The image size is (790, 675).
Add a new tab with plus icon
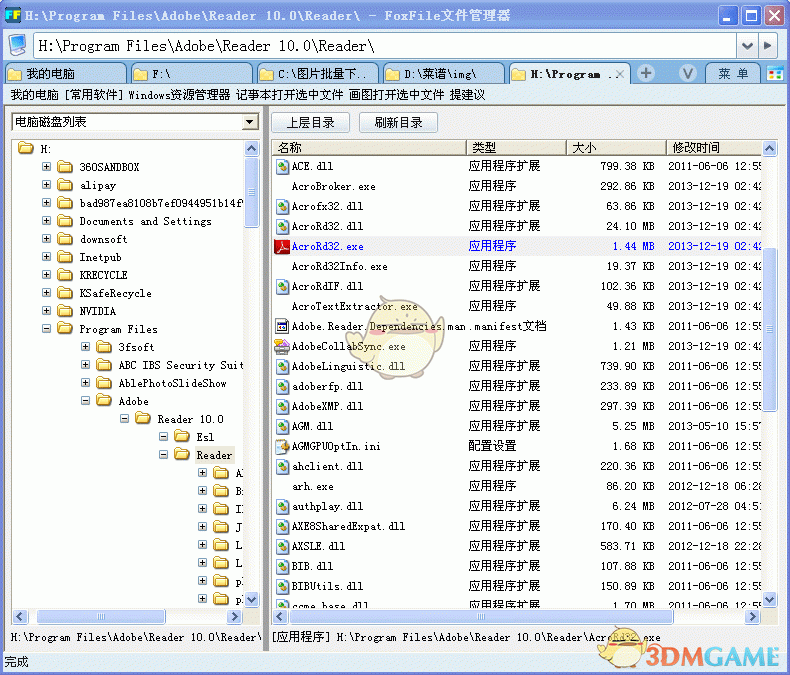click(x=645, y=74)
